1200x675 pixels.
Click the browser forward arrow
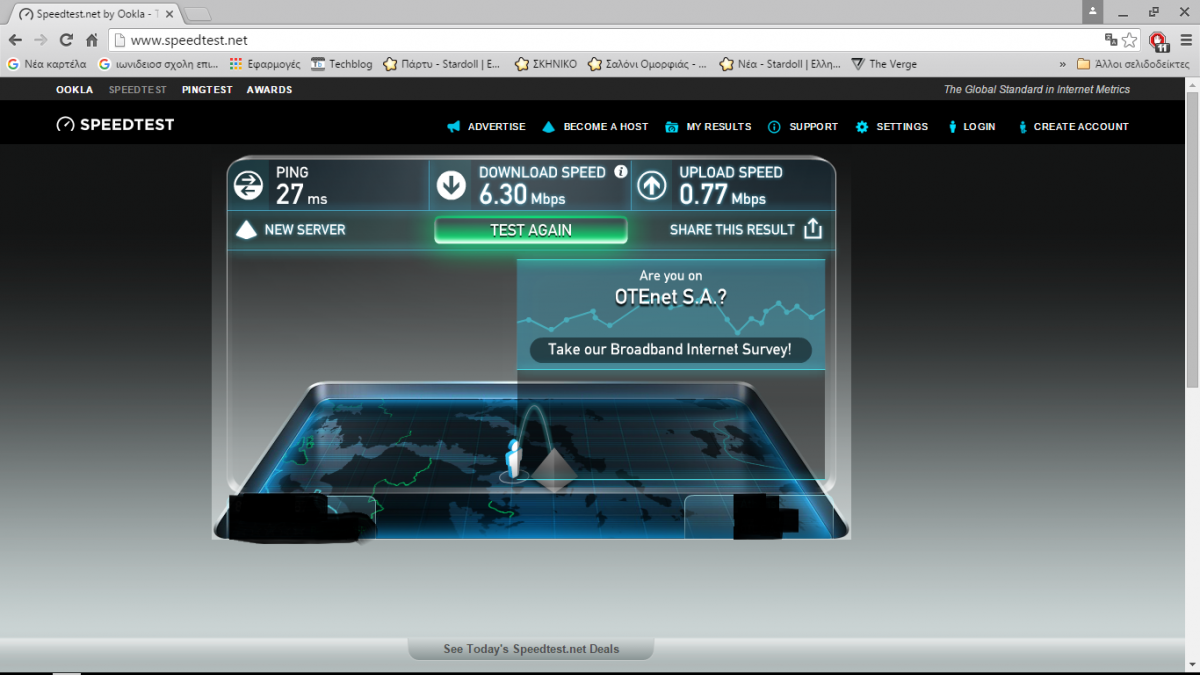(x=41, y=40)
